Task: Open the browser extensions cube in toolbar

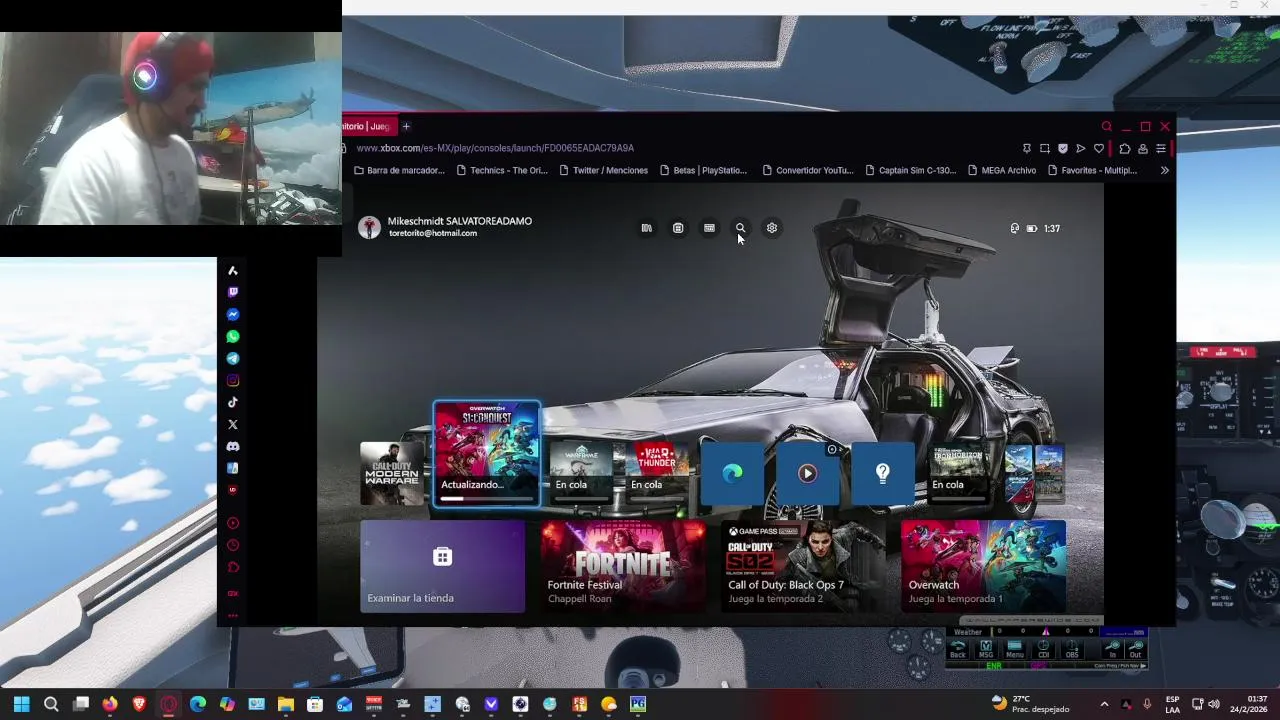Action: tap(1125, 148)
